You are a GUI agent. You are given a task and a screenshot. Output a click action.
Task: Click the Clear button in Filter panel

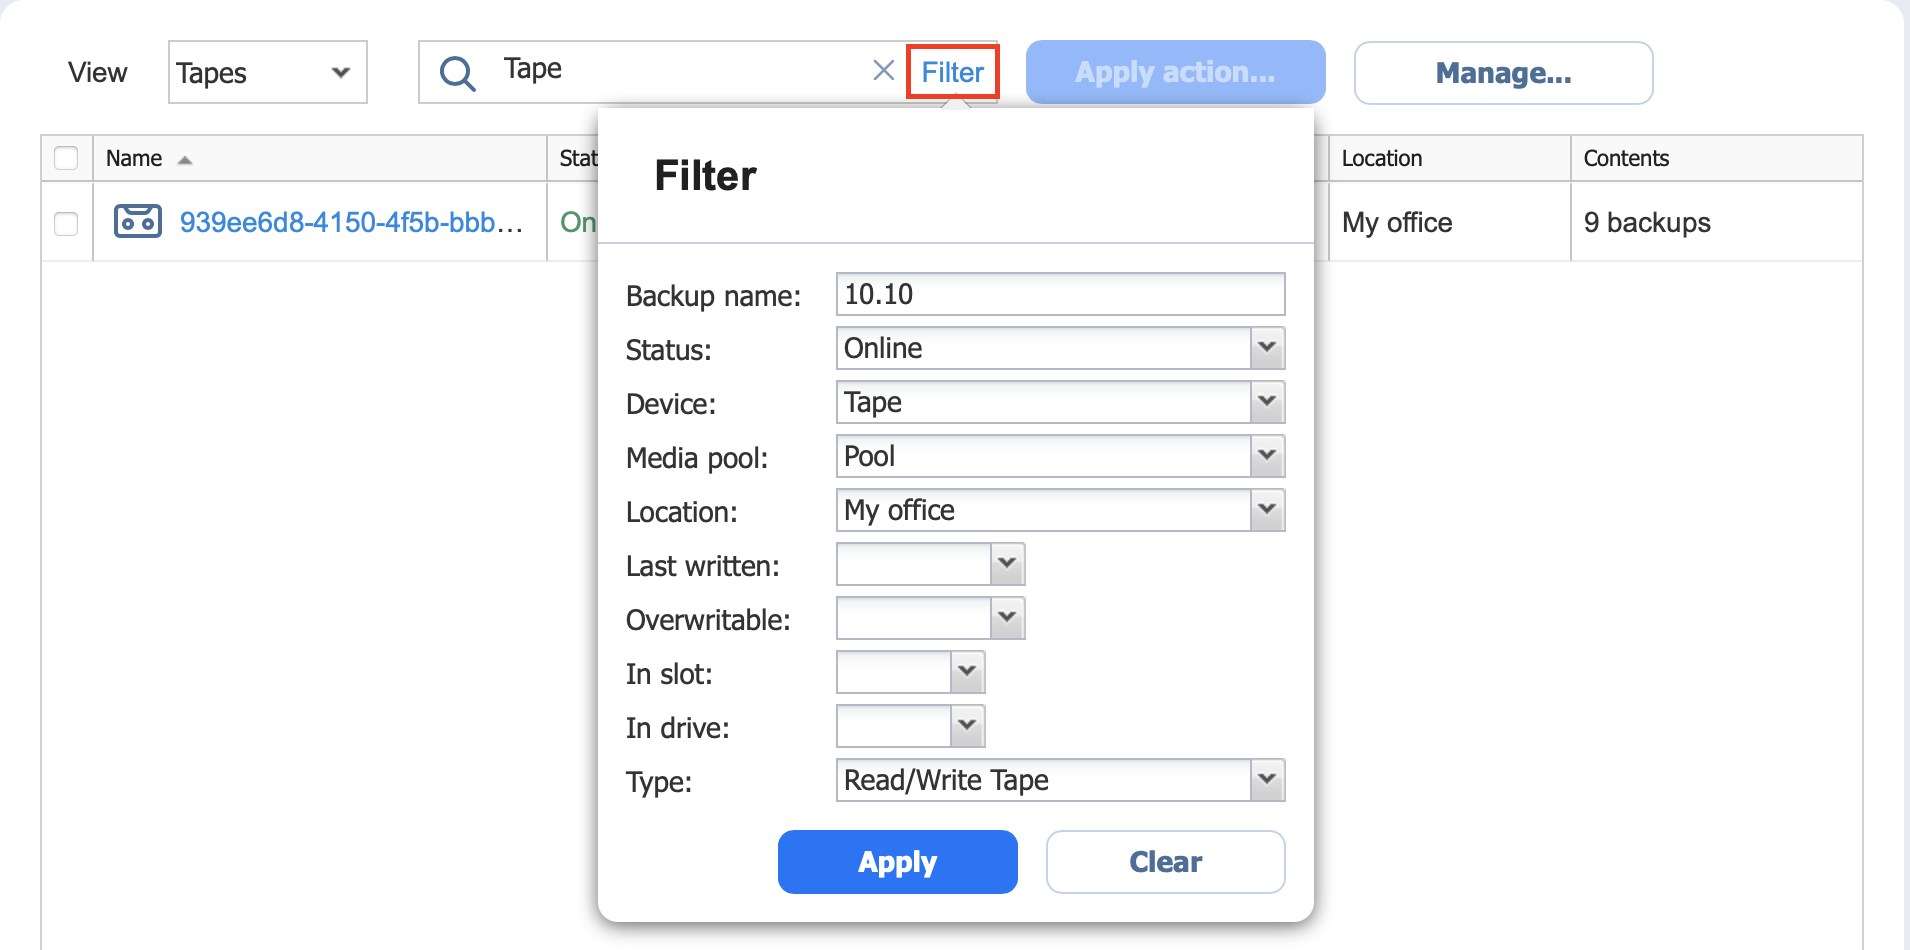(1165, 862)
